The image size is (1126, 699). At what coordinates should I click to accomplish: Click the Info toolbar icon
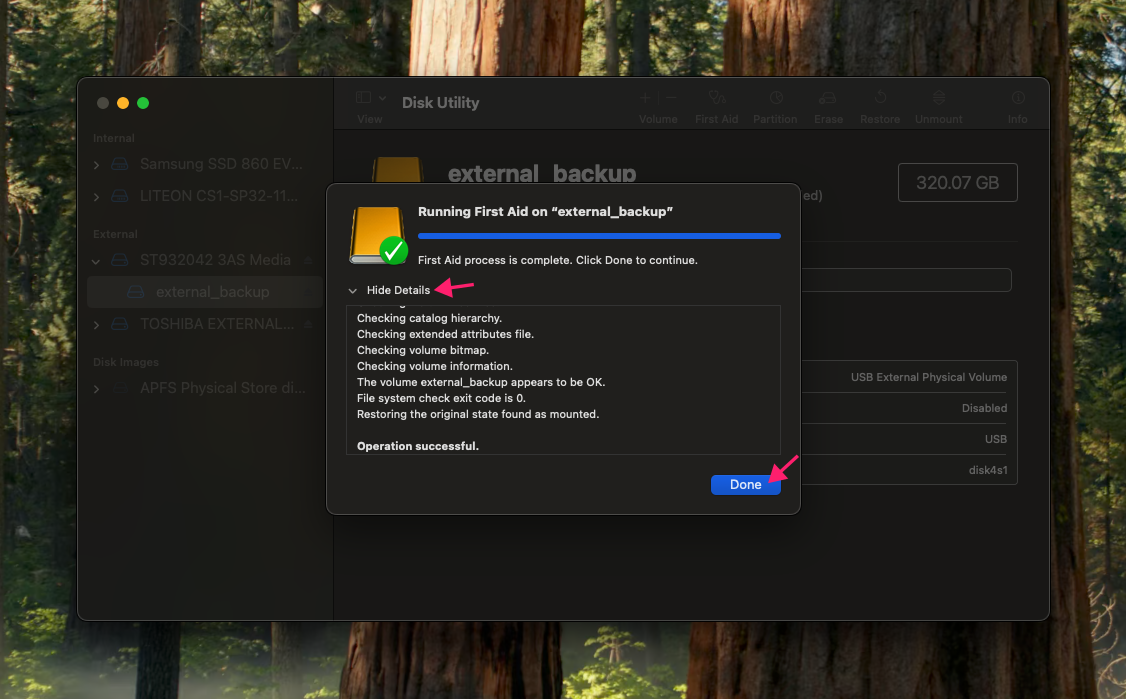pos(1018,98)
